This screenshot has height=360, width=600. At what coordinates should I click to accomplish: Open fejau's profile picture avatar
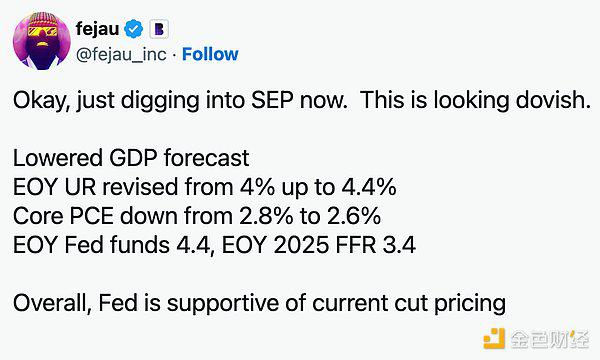[41, 41]
